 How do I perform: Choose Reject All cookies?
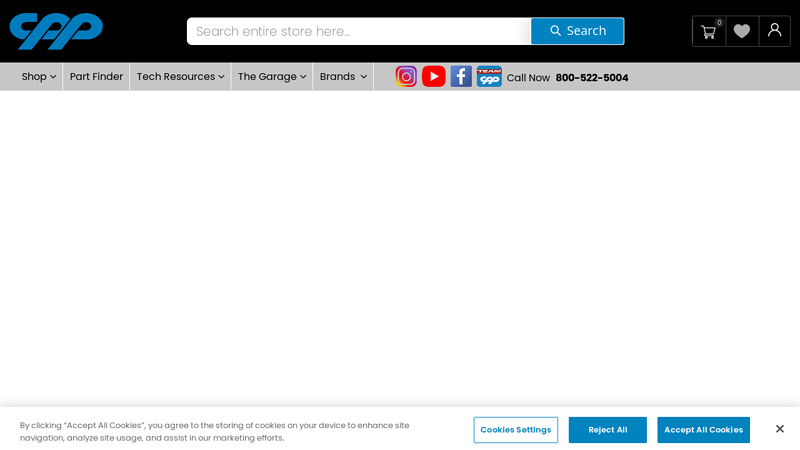point(607,430)
